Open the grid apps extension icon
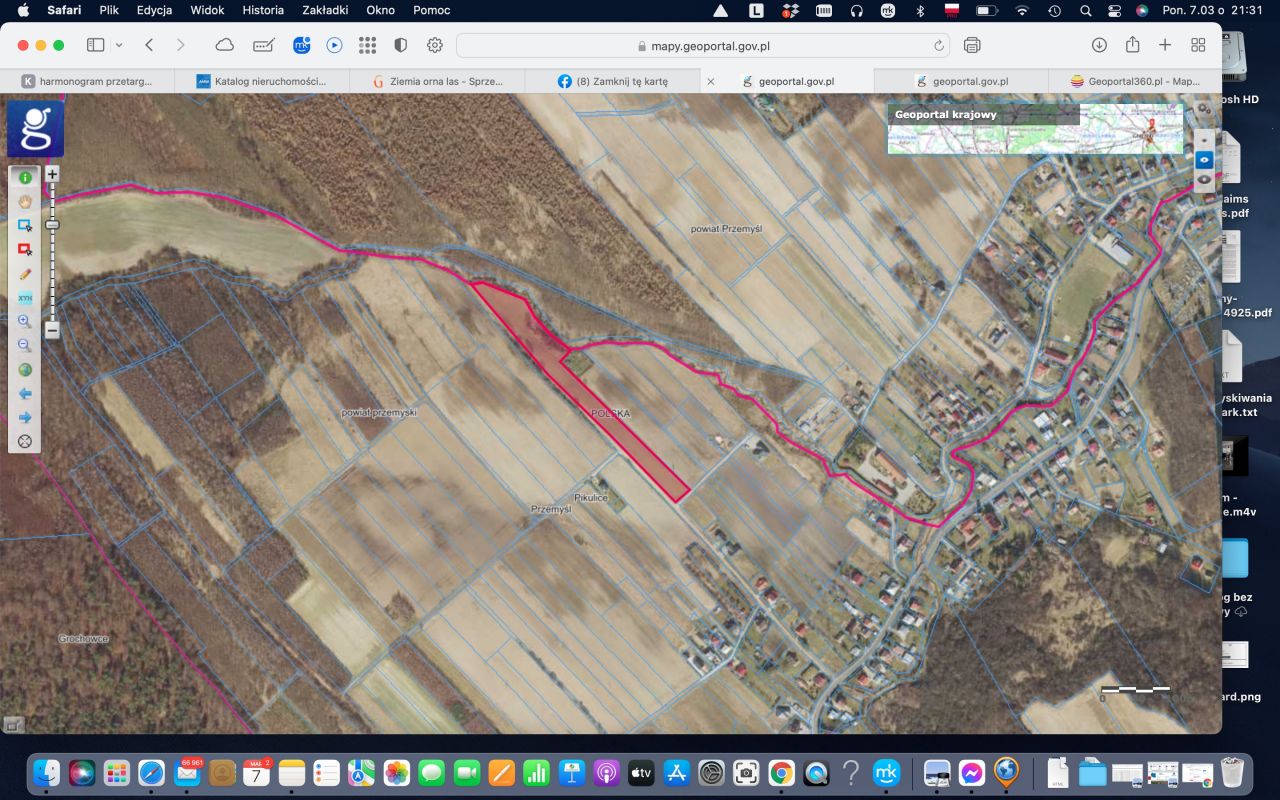Screen dimensions: 1280x800 tap(367, 45)
